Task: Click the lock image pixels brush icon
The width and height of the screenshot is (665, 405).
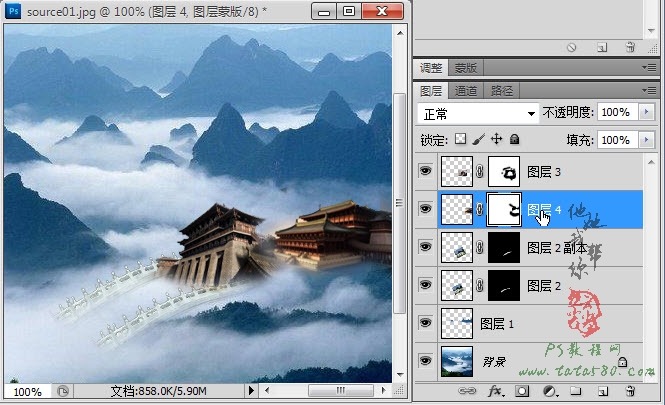Action: click(x=478, y=139)
